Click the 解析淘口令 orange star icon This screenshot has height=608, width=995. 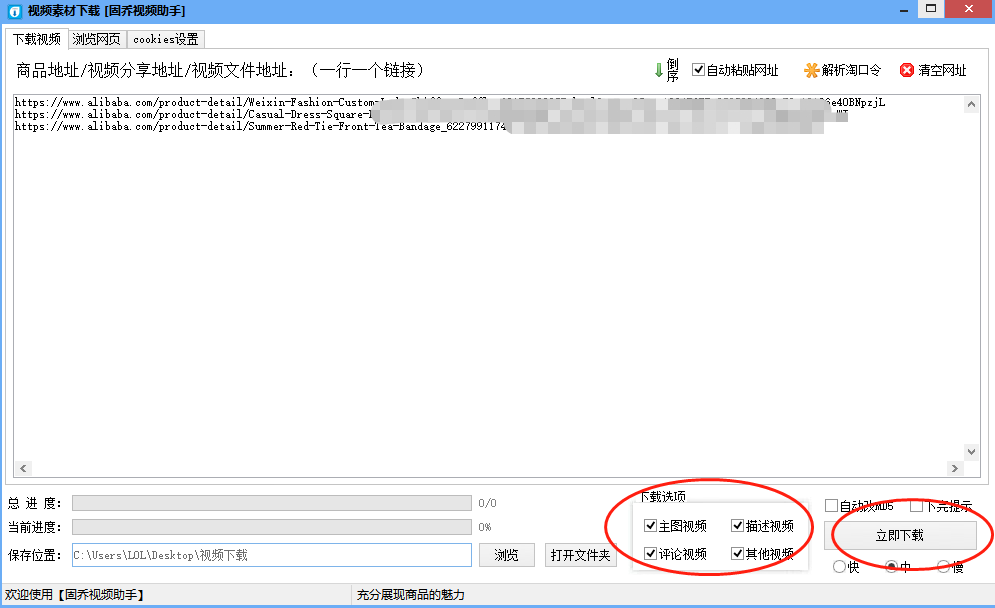click(811, 70)
